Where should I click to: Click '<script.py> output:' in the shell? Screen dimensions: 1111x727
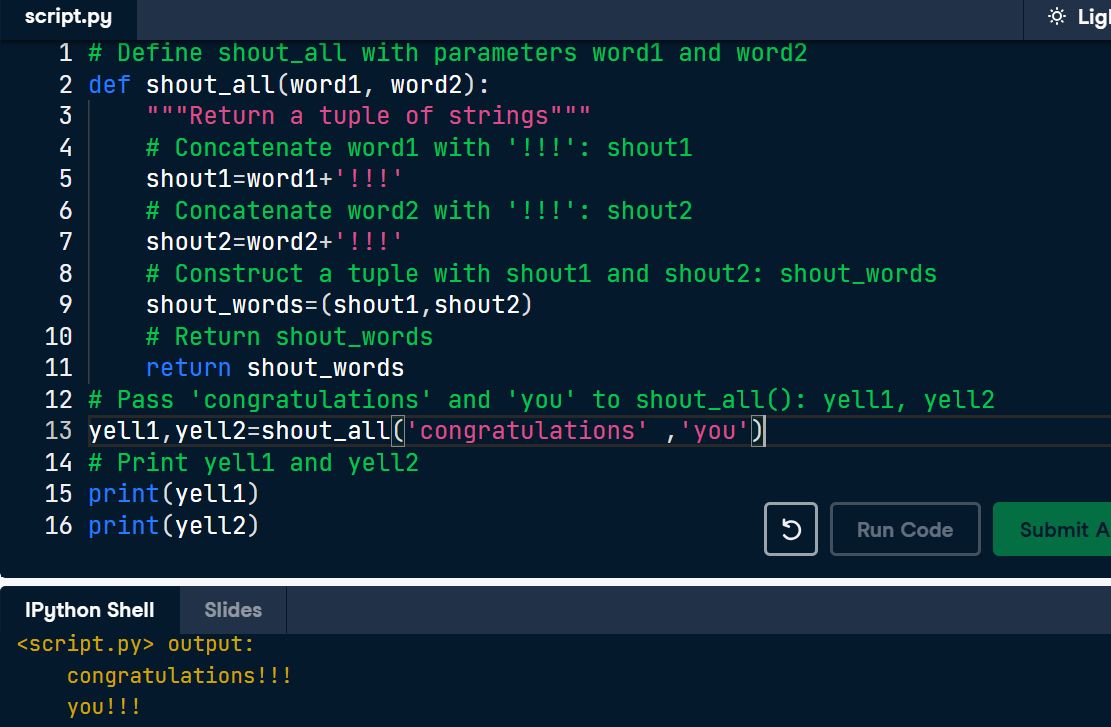[135, 644]
